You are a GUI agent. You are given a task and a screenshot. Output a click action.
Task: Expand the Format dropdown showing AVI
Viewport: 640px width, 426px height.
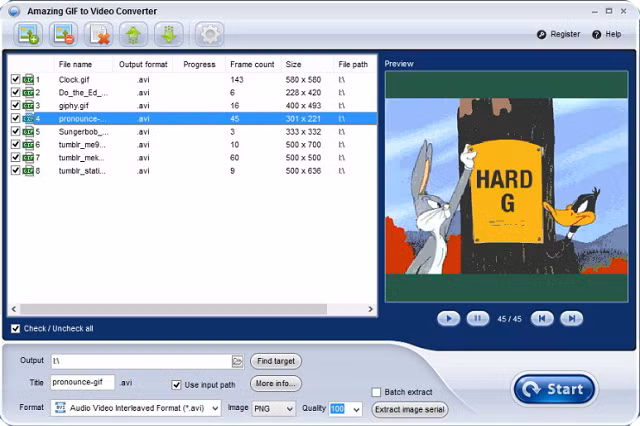(215, 409)
